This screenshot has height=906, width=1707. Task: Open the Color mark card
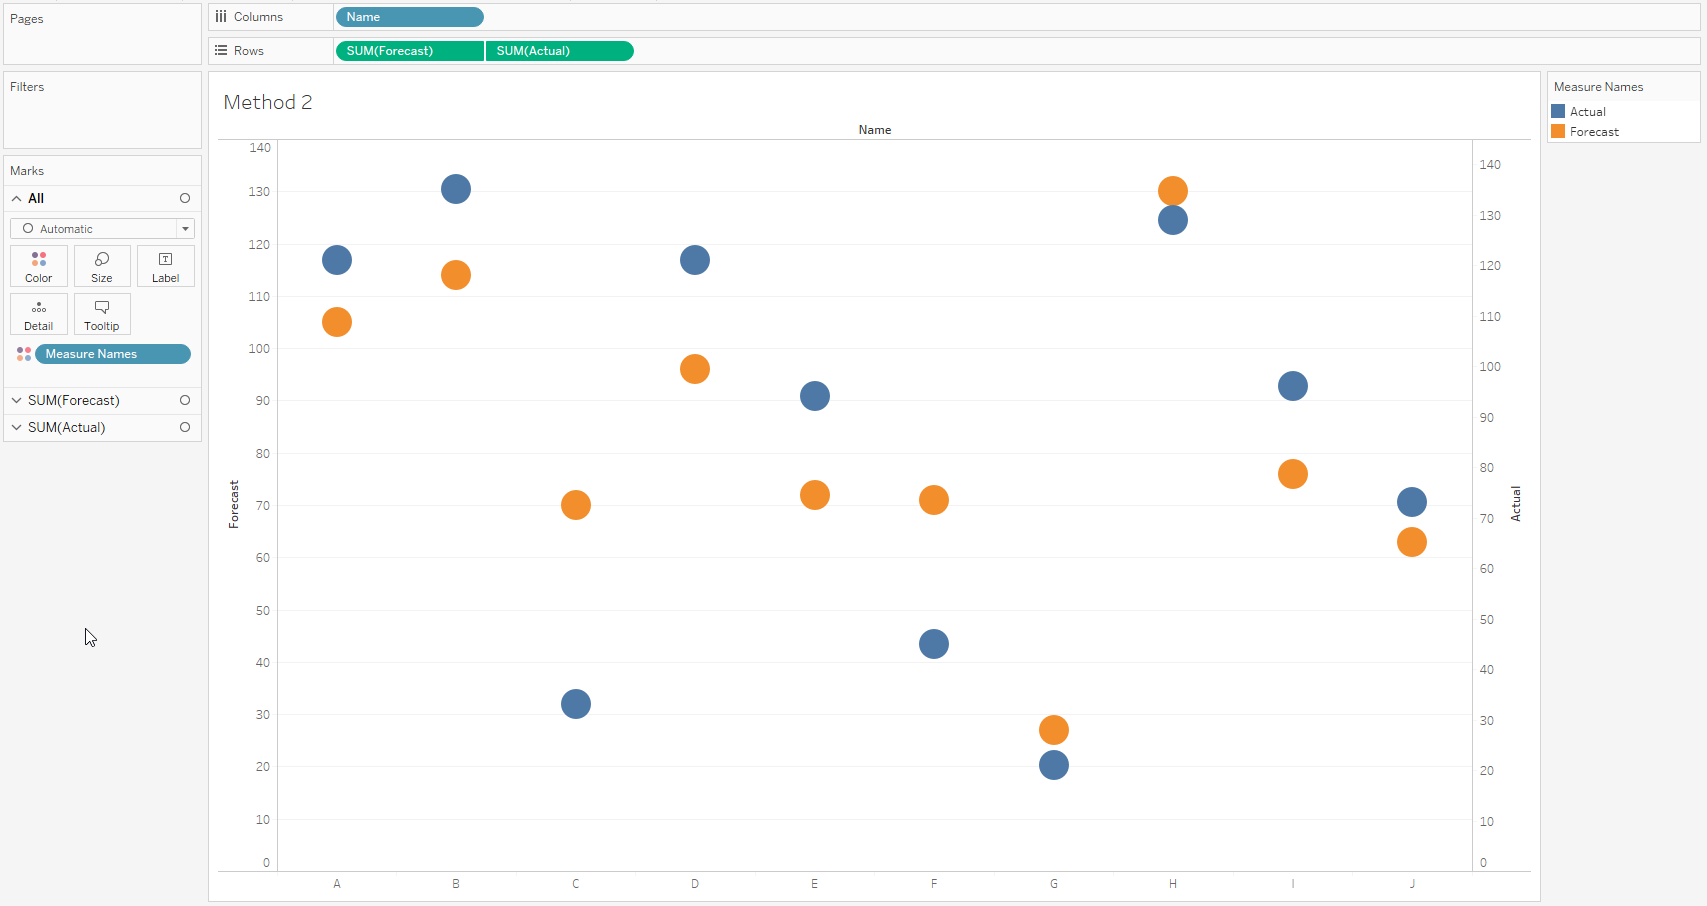click(39, 266)
